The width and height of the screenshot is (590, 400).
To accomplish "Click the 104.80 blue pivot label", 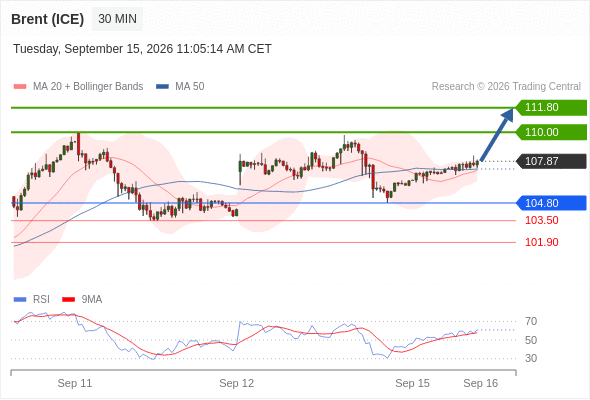I will click(551, 203).
